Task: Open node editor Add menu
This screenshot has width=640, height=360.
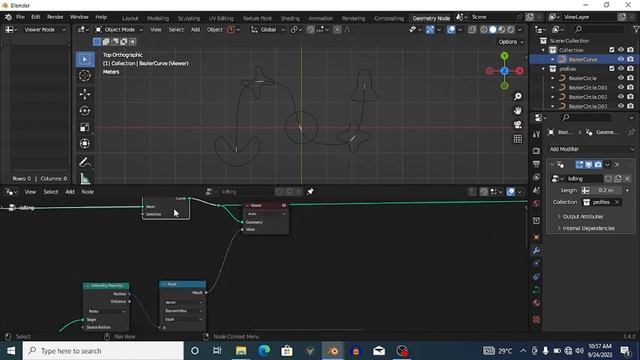Action: [70, 191]
